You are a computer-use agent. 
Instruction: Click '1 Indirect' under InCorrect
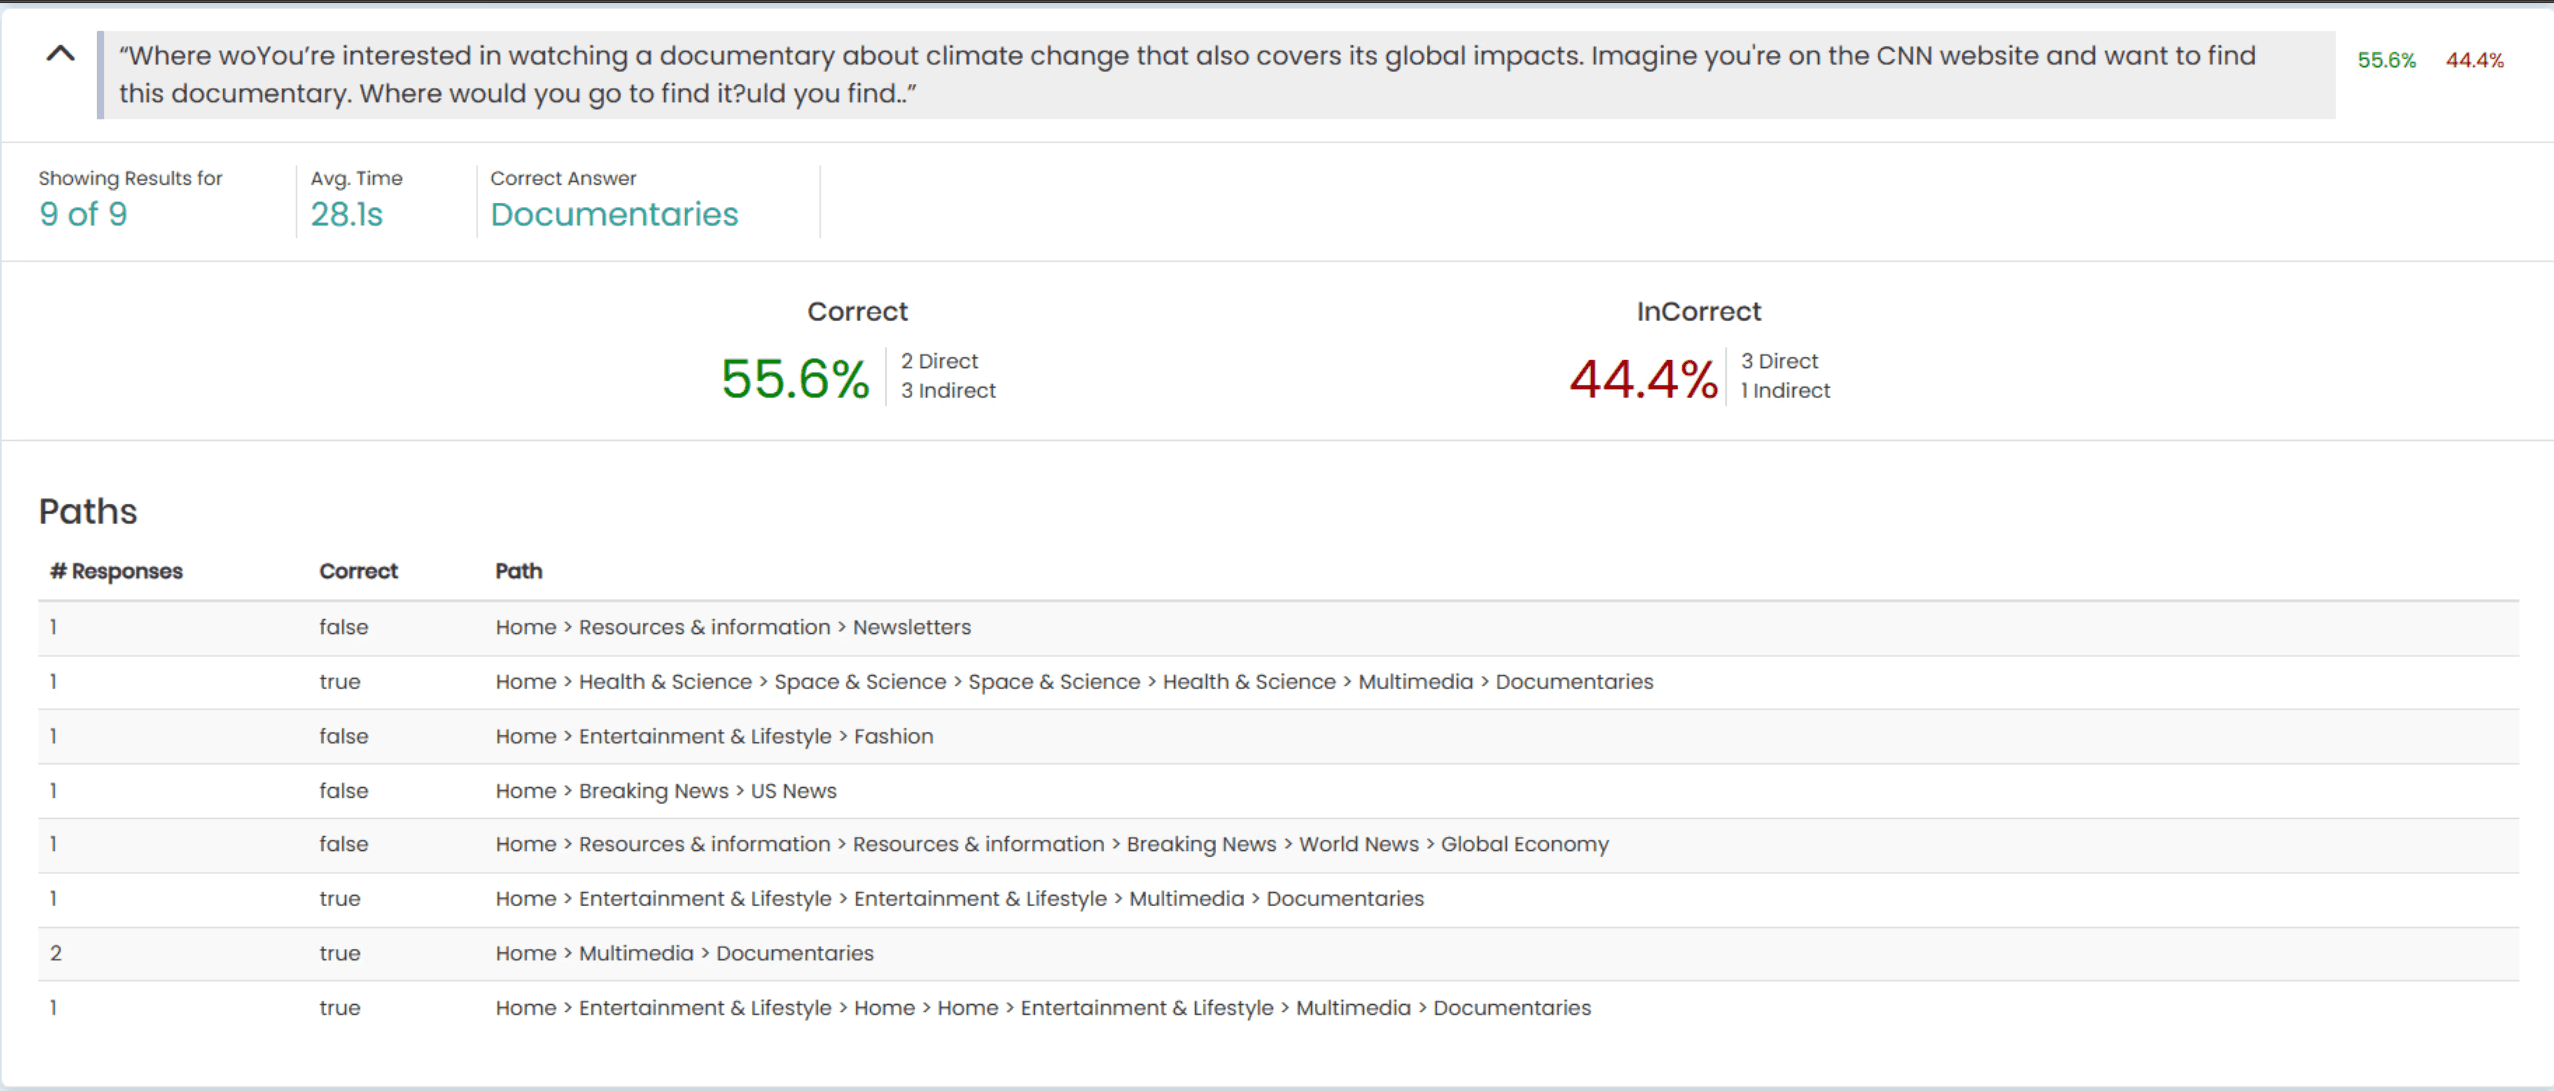(x=1785, y=391)
